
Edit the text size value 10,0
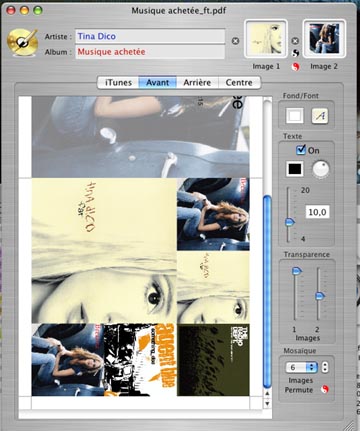pyautogui.click(x=317, y=212)
